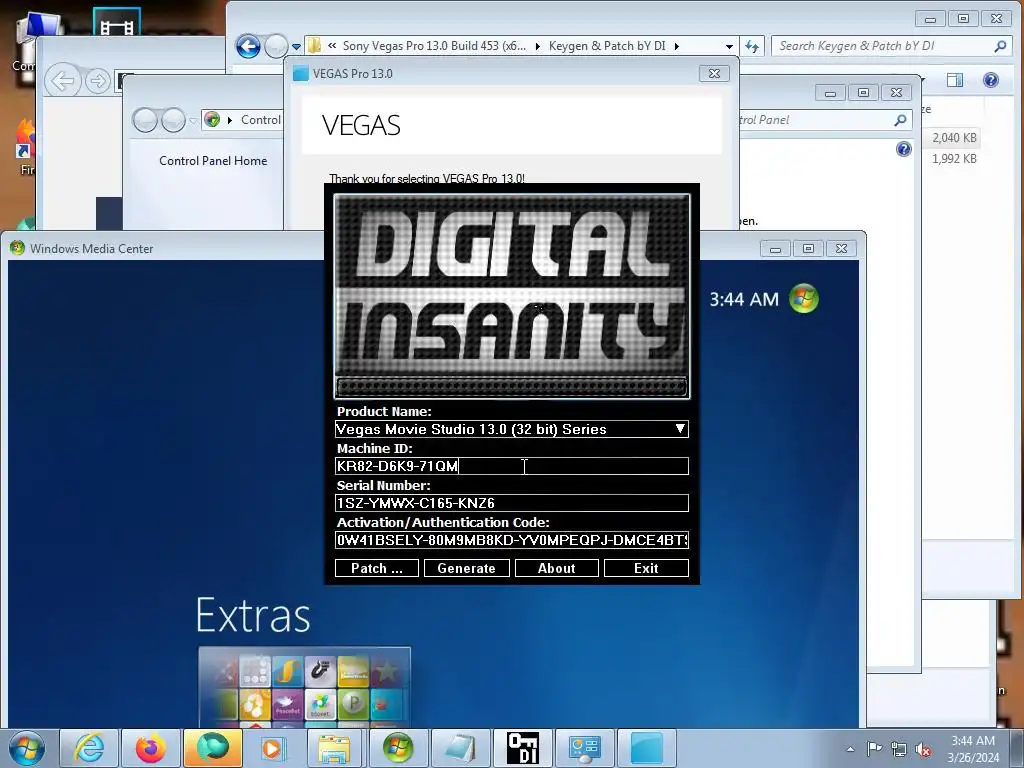The width and height of the screenshot is (1024, 768).
Task: Open the explorer help icon
Action: tap(991, 80)
